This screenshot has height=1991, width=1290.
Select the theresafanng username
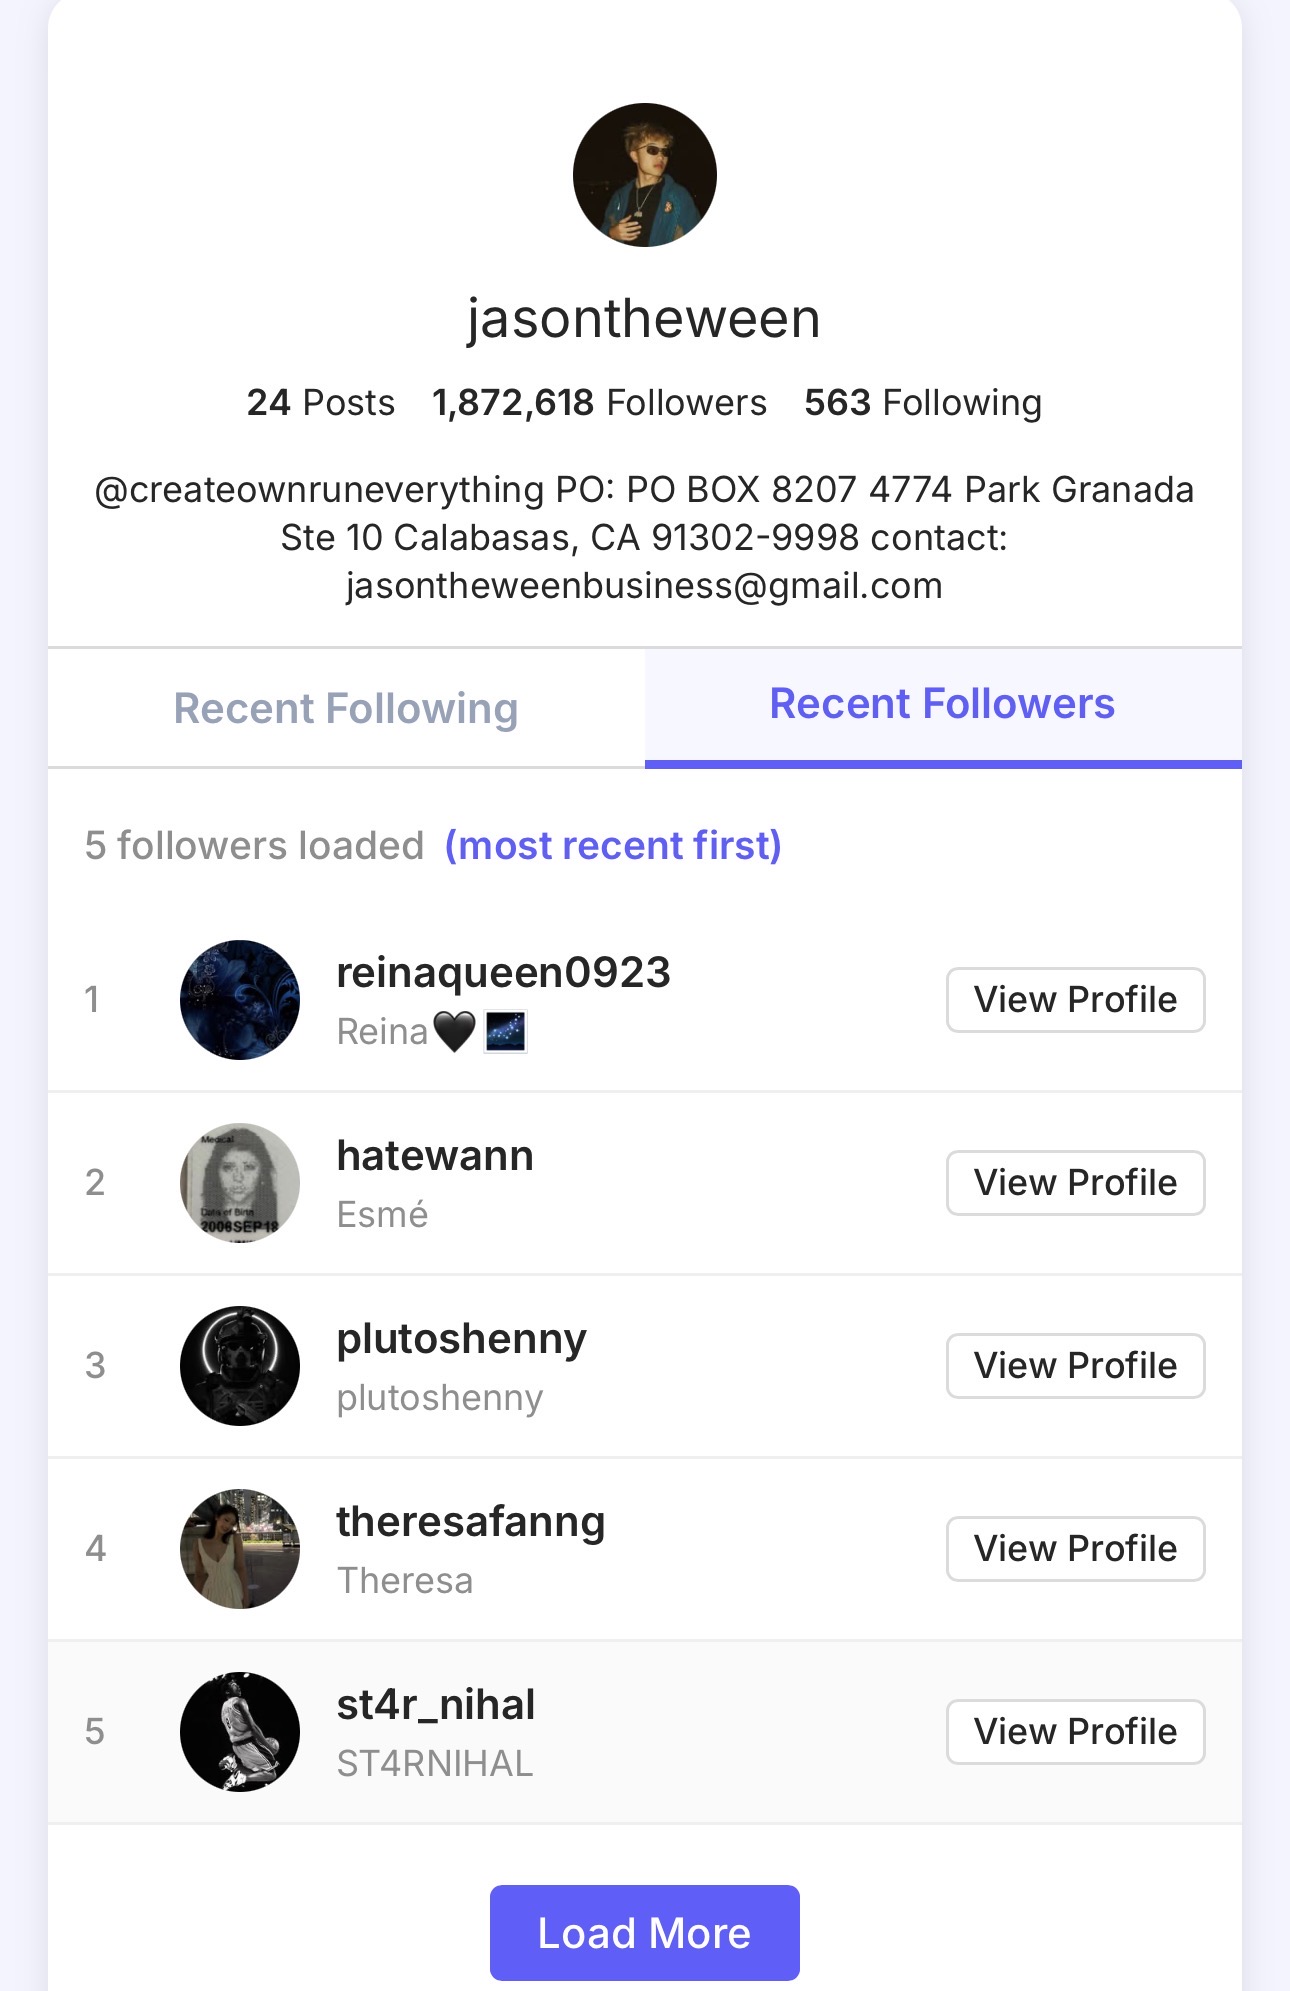tap(471, 1523)
